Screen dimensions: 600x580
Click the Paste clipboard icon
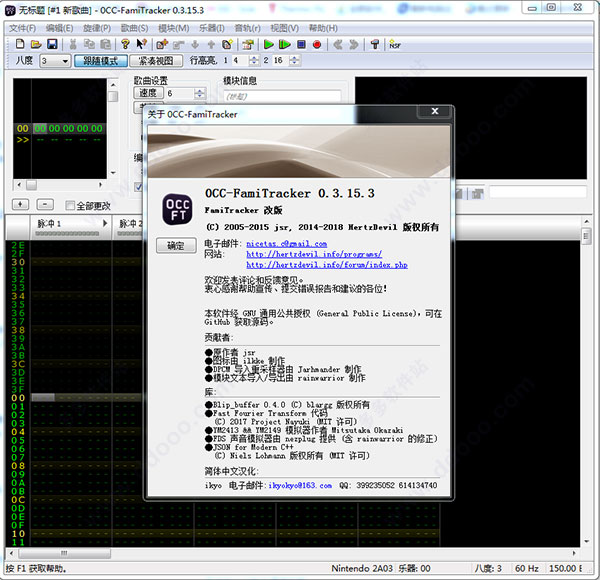[x=105, y=44]
